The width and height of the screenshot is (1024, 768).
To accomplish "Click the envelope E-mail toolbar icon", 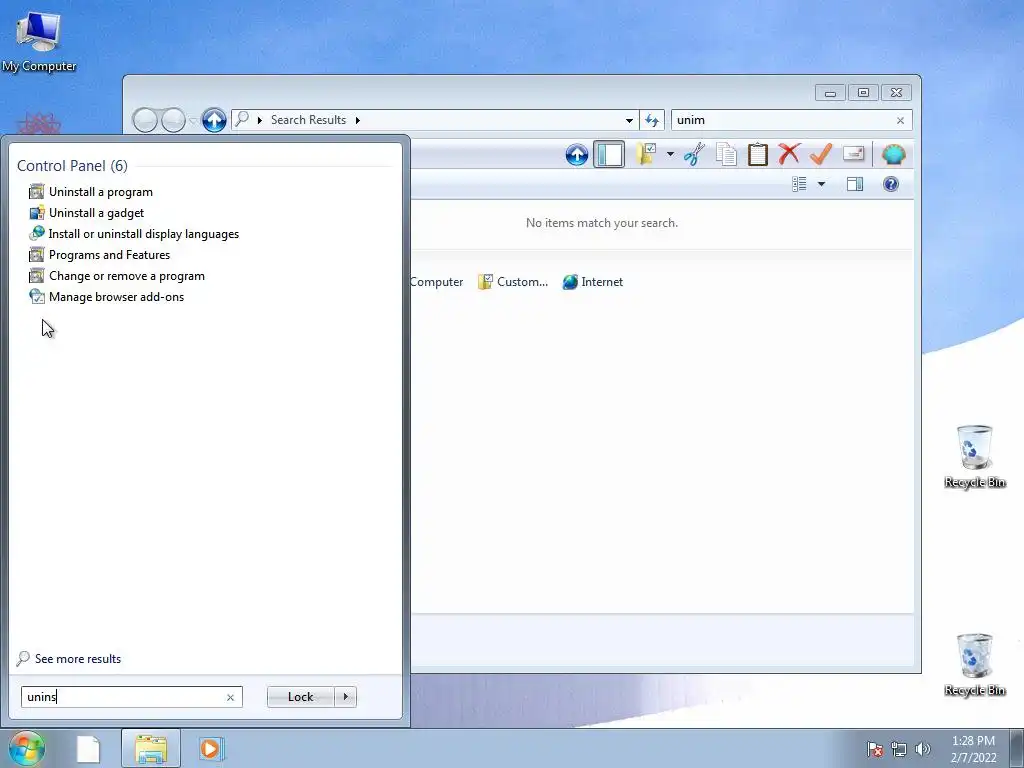I will (854, 154).
